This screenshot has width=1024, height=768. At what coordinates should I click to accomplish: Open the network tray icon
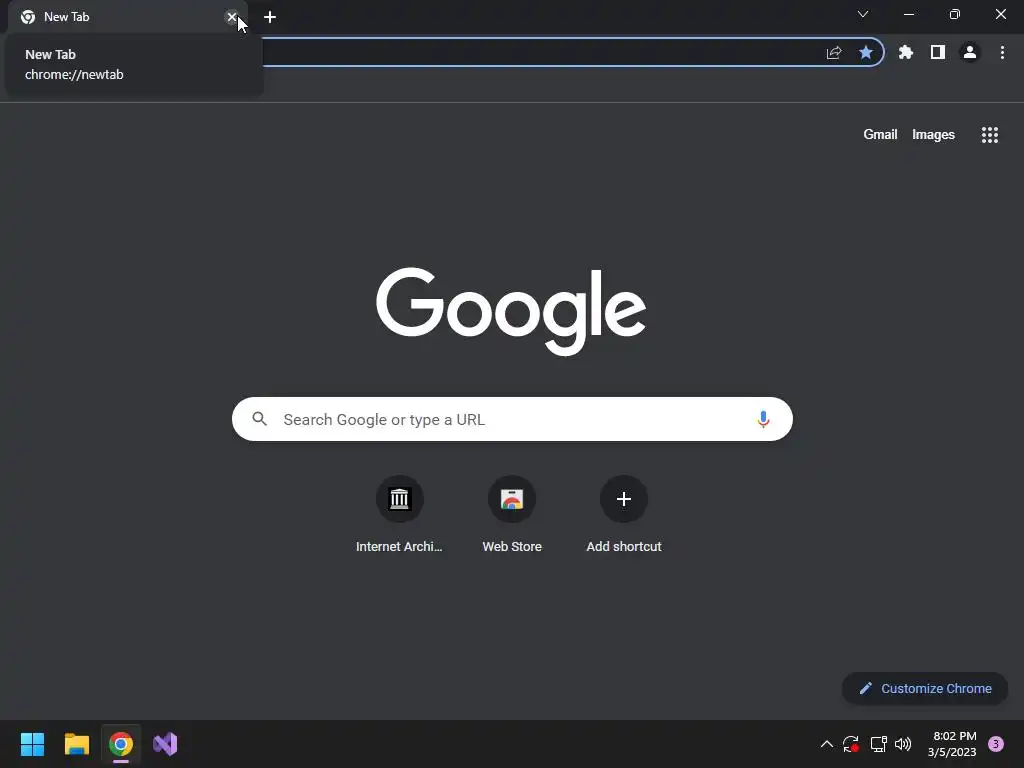tap(878, 744)
